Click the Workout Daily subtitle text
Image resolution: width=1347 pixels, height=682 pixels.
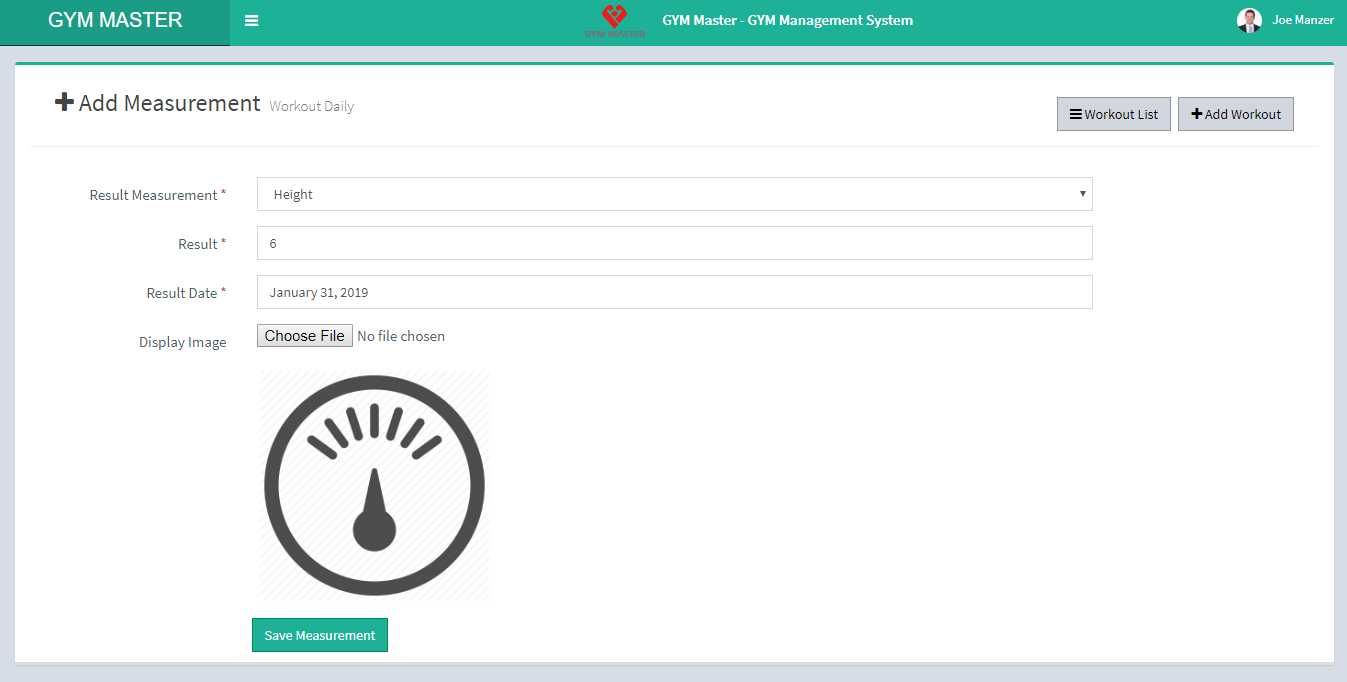(311, 106)
